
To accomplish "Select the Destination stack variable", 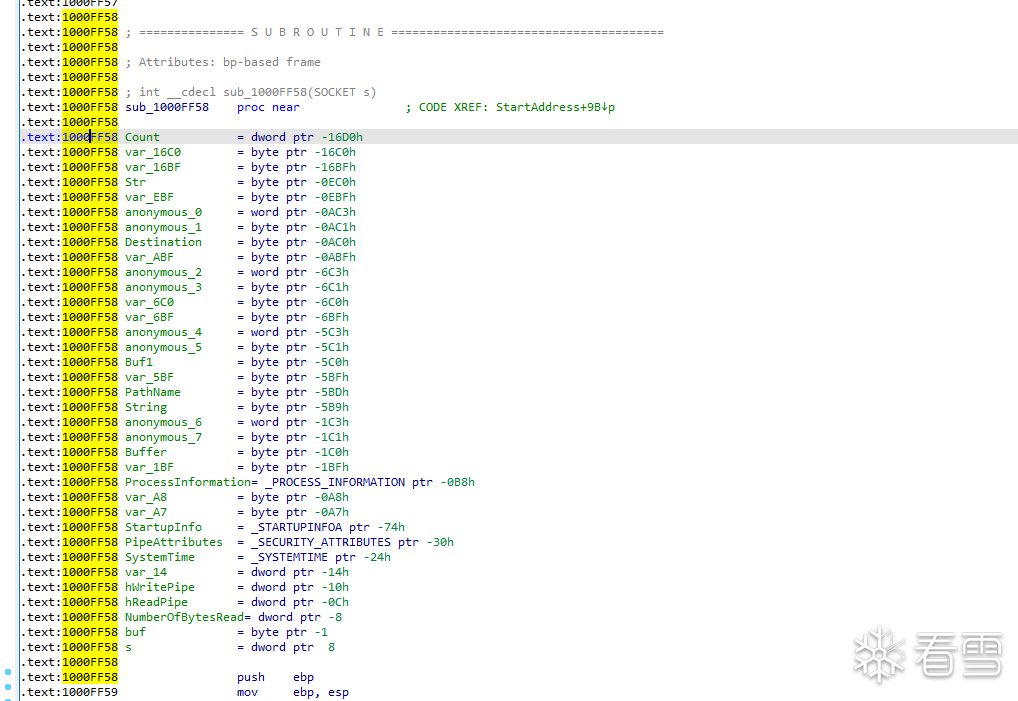I will (163, 242).
